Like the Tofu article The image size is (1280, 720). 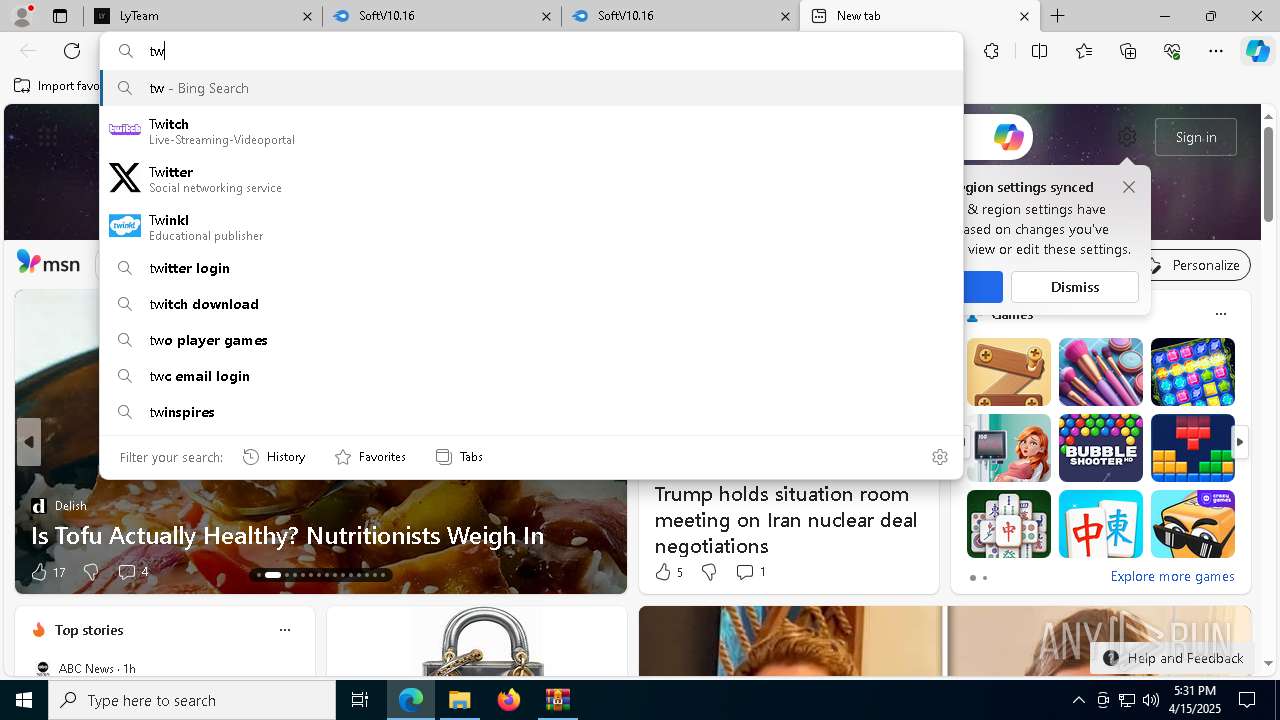pyautogui.click(x=48, y=572)
